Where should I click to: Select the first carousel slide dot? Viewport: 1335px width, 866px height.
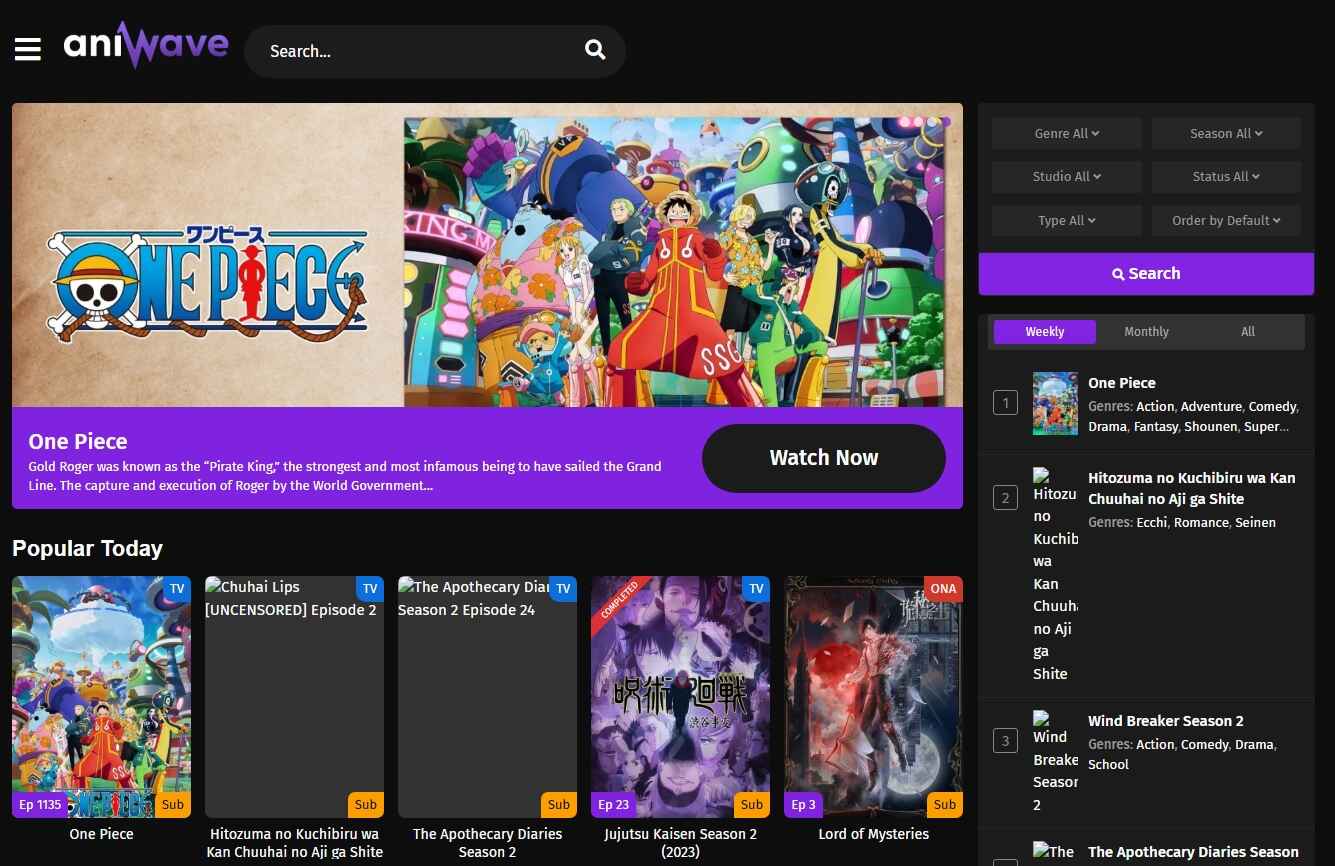pos(904,122)
